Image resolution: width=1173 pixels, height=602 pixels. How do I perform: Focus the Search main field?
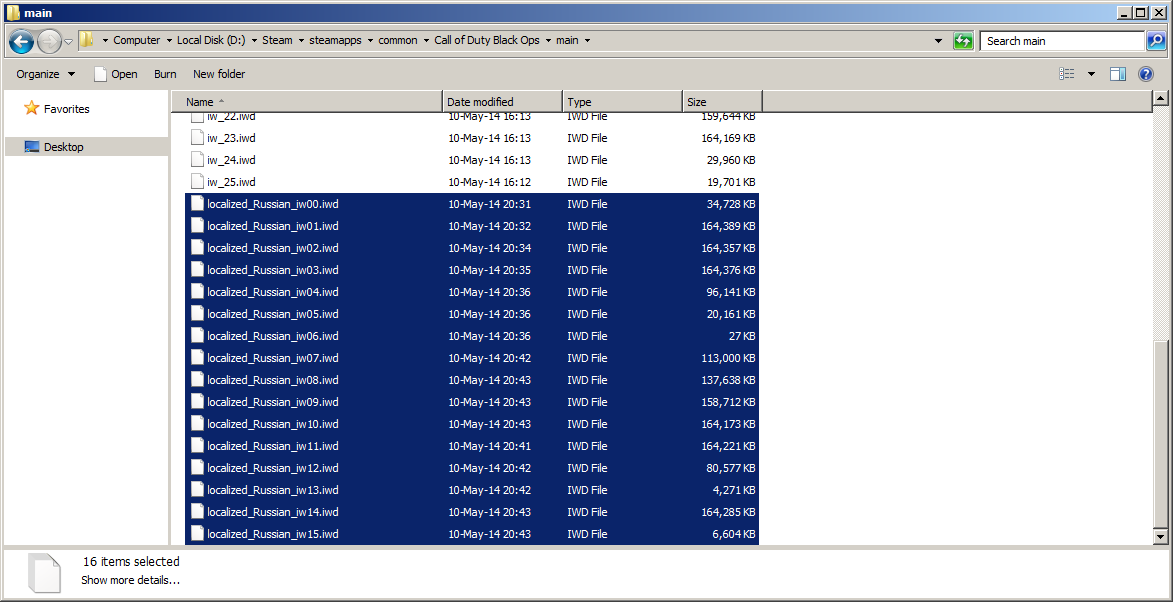click(x=1062, y=41)
